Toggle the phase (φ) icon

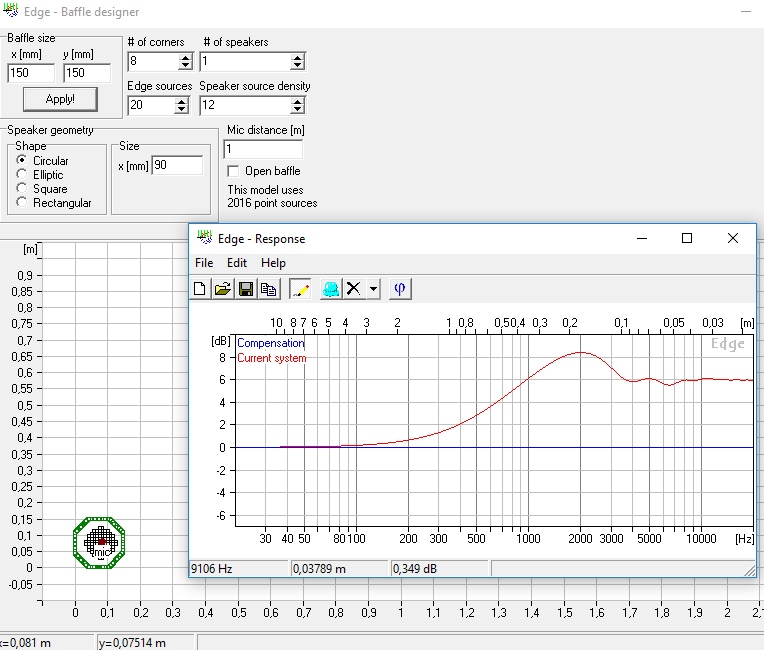[x=400, y=289]
